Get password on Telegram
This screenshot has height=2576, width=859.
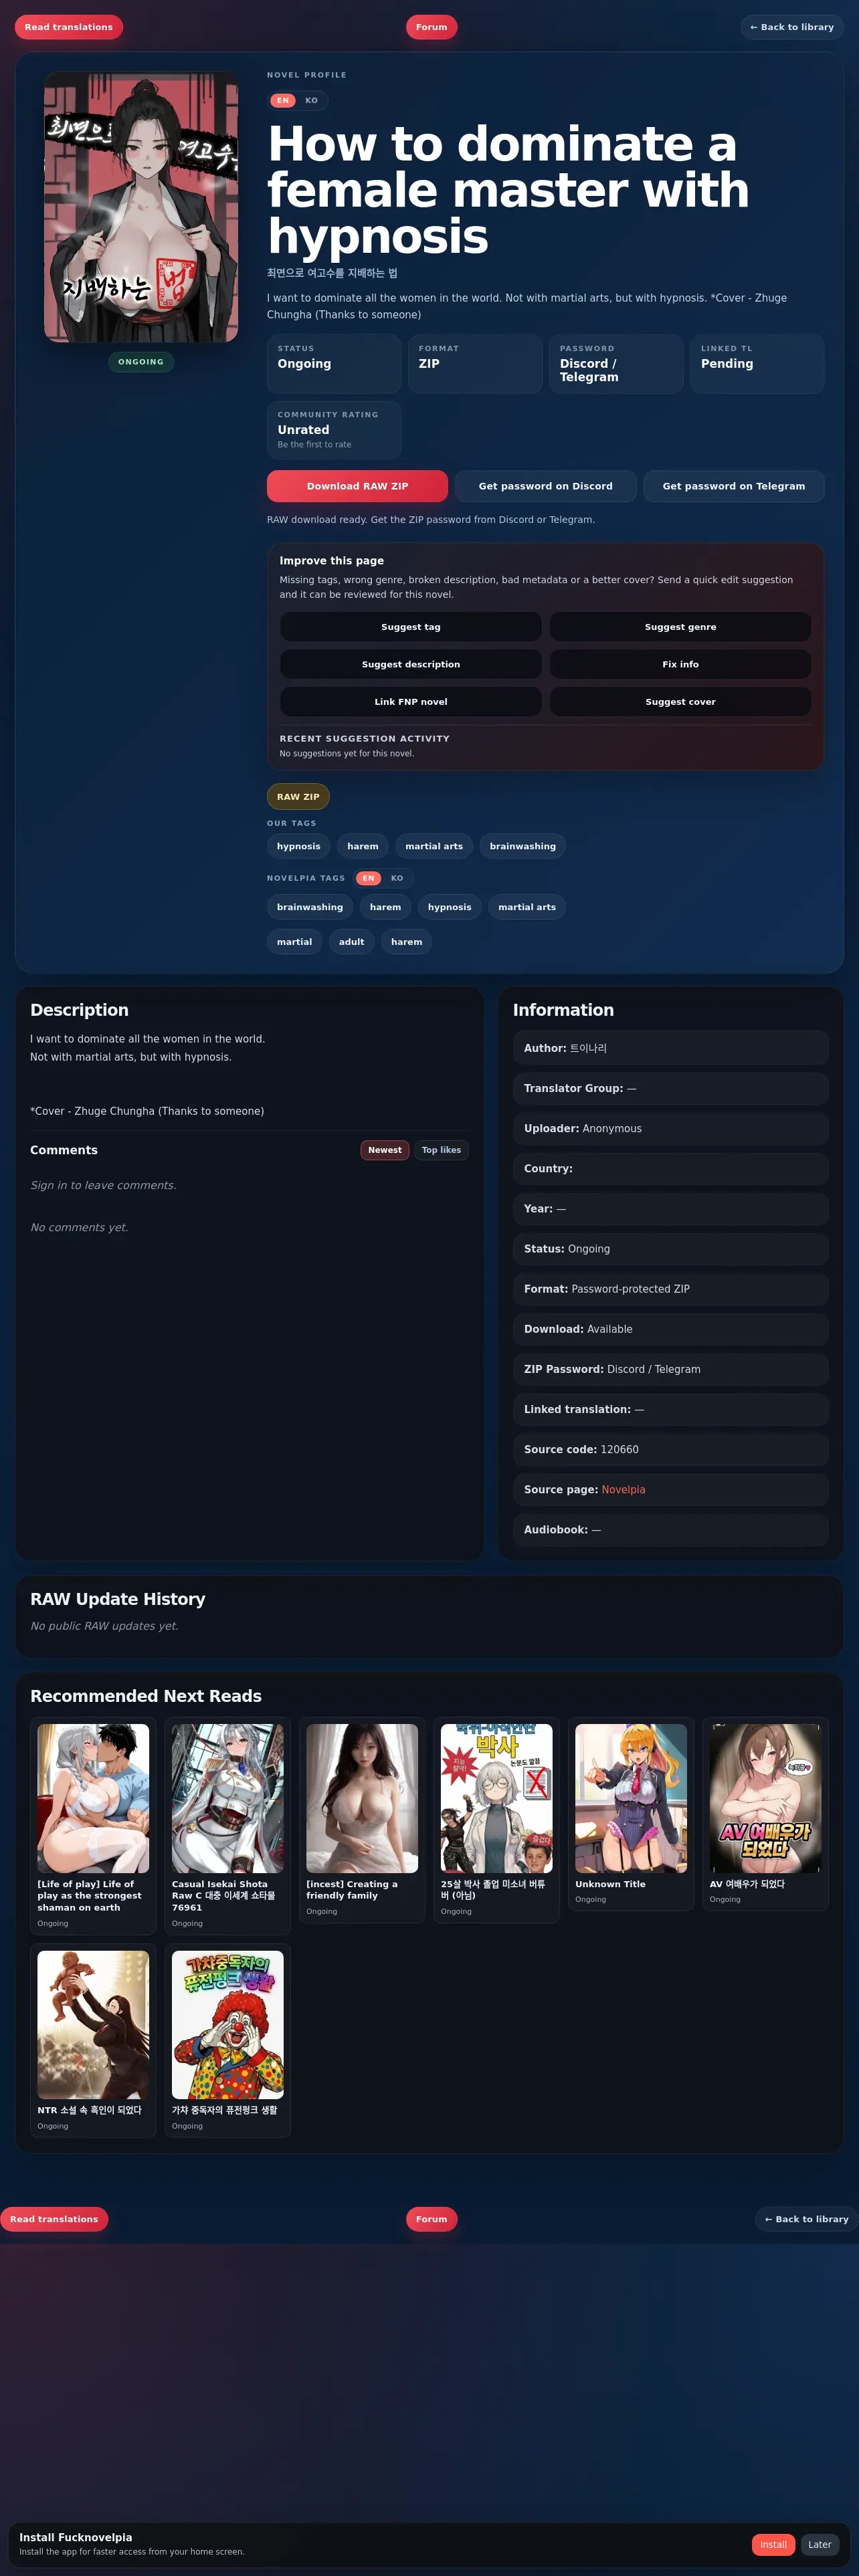733,486
